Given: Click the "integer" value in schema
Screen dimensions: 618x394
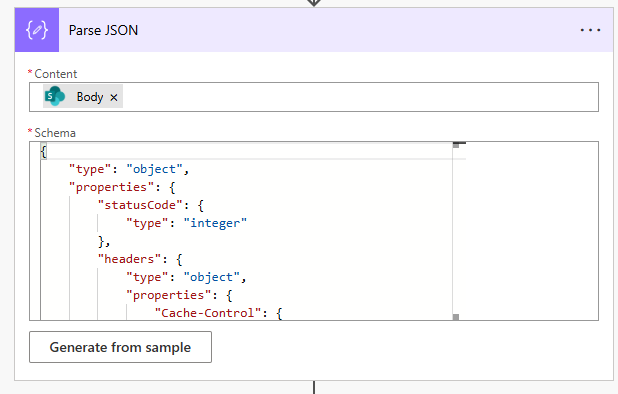Looking at the screenshot, I should point(215,223).
